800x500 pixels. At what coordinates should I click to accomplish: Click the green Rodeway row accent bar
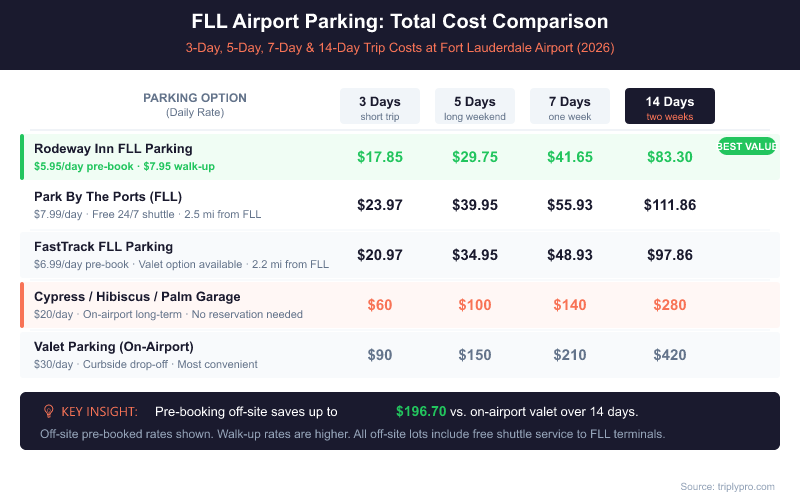click(x=22, y=156)
